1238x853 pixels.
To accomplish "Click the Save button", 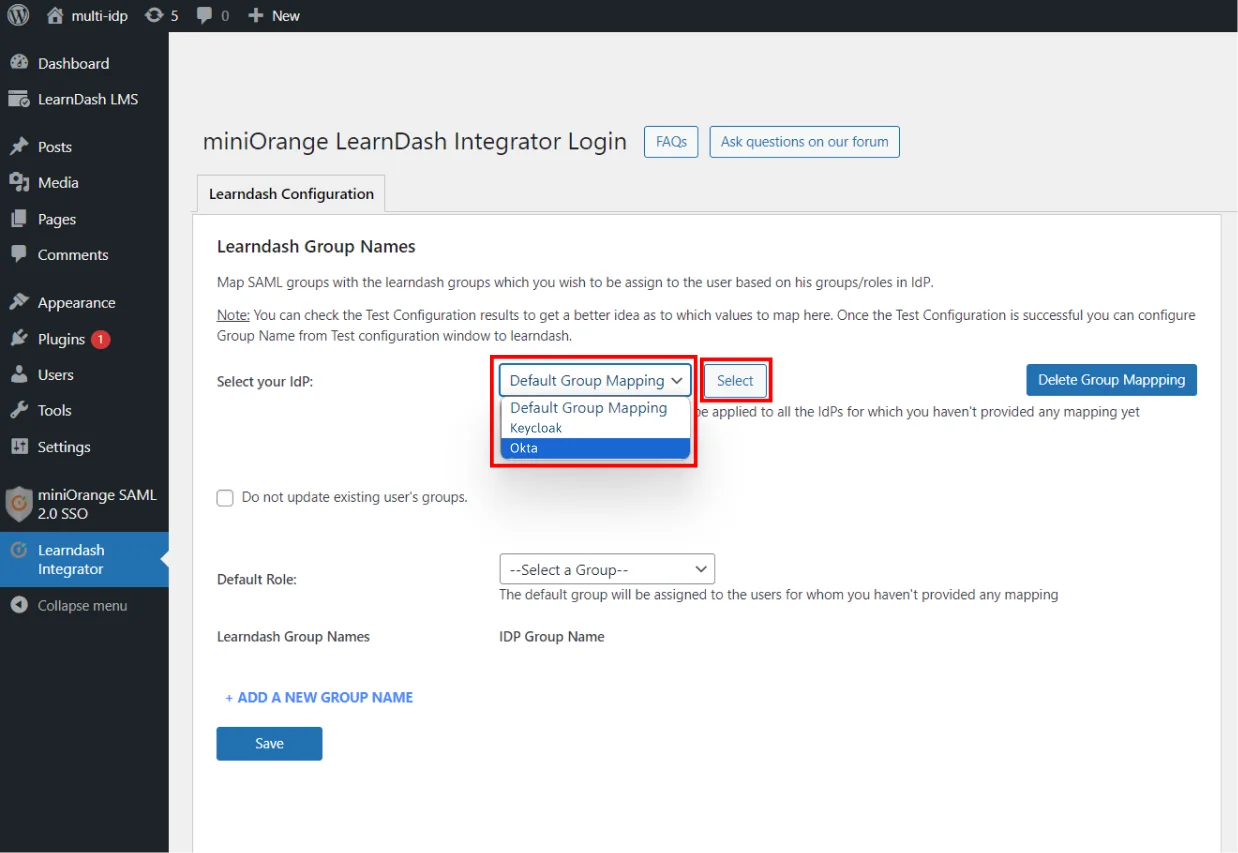I will coord(269,744).
